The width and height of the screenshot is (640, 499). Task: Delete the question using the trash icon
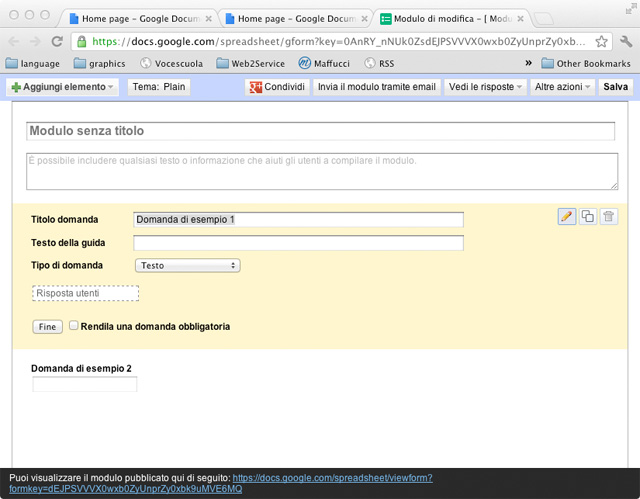(609, 217)
